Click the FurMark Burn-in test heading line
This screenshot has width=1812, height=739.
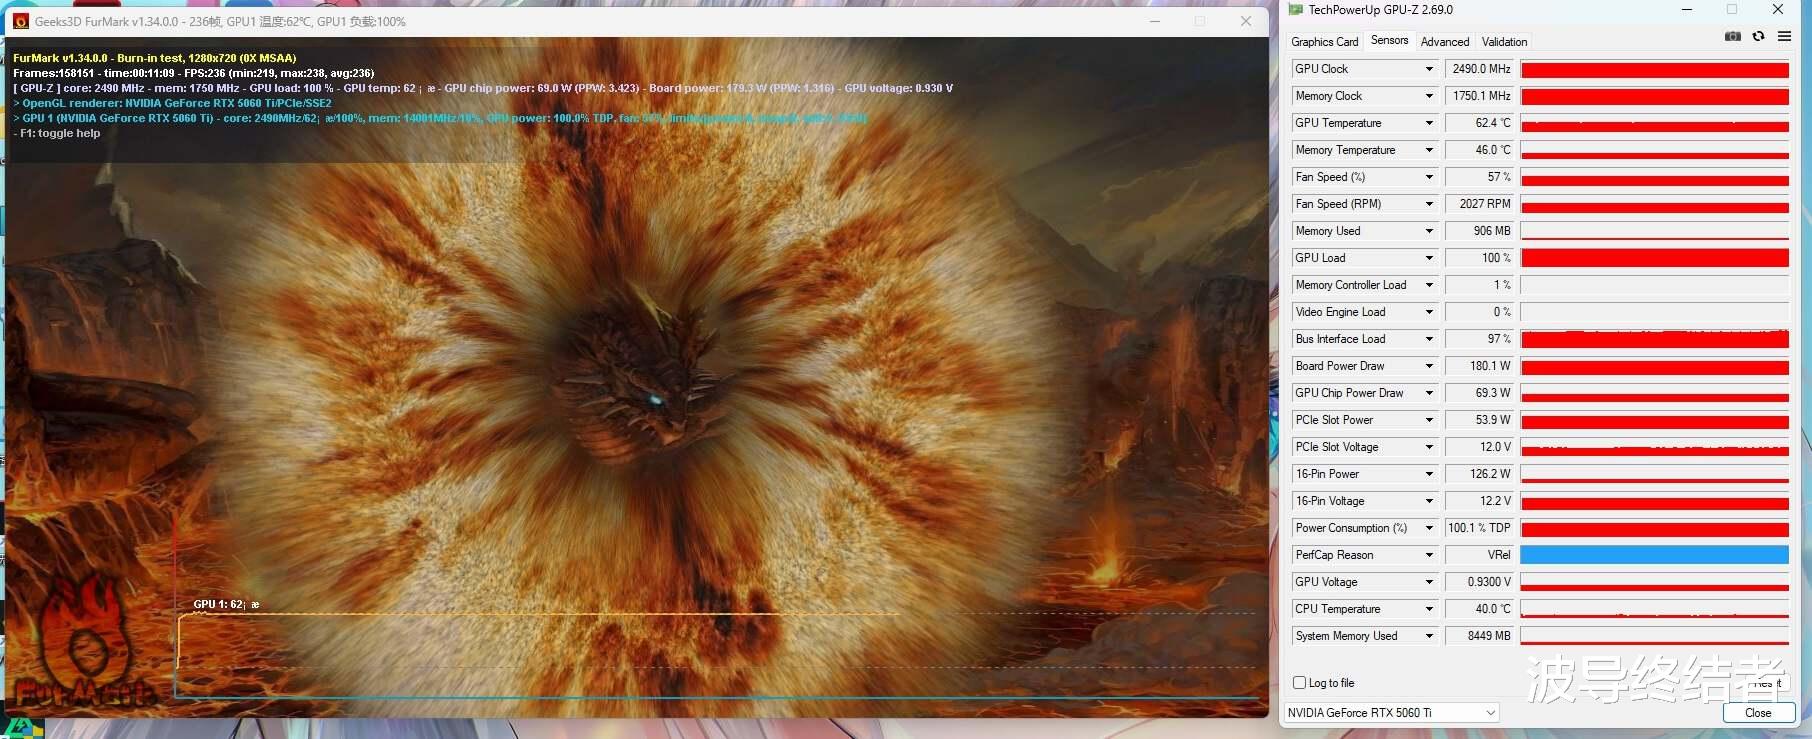tap(155, 58)
